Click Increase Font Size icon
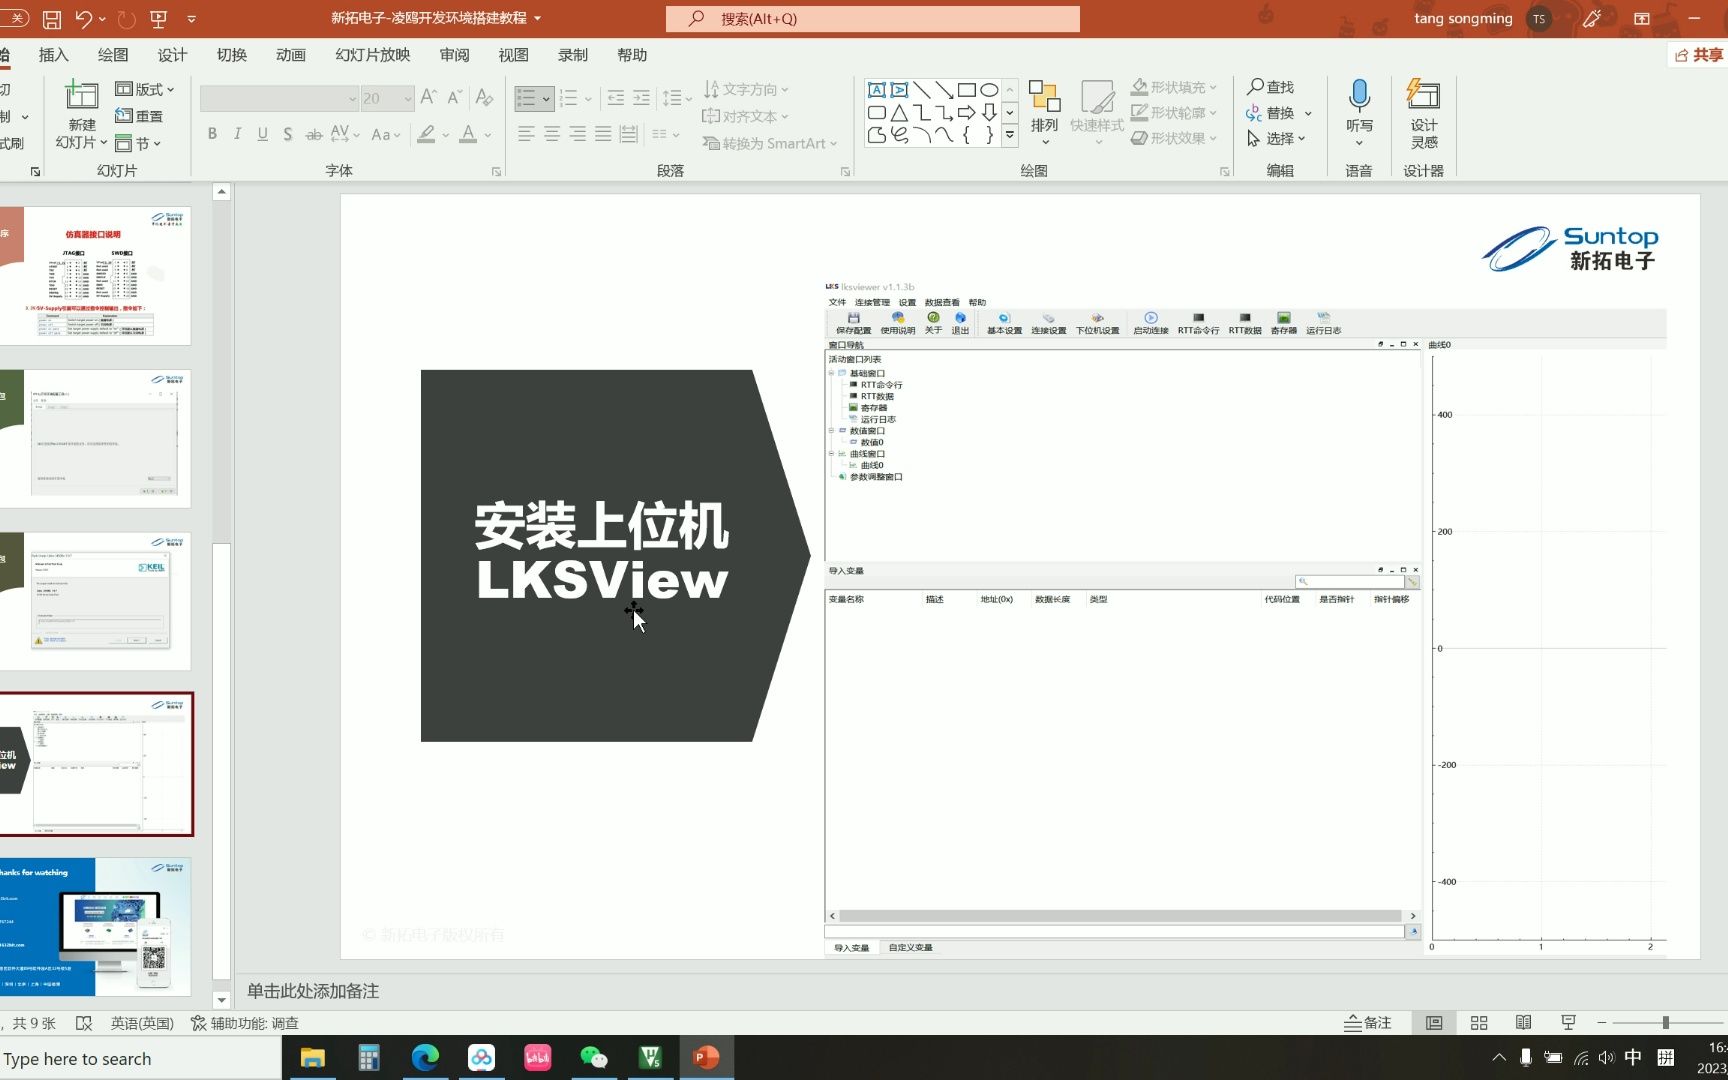Screen dimensions: 1728x1080 [x=429, y=97]
